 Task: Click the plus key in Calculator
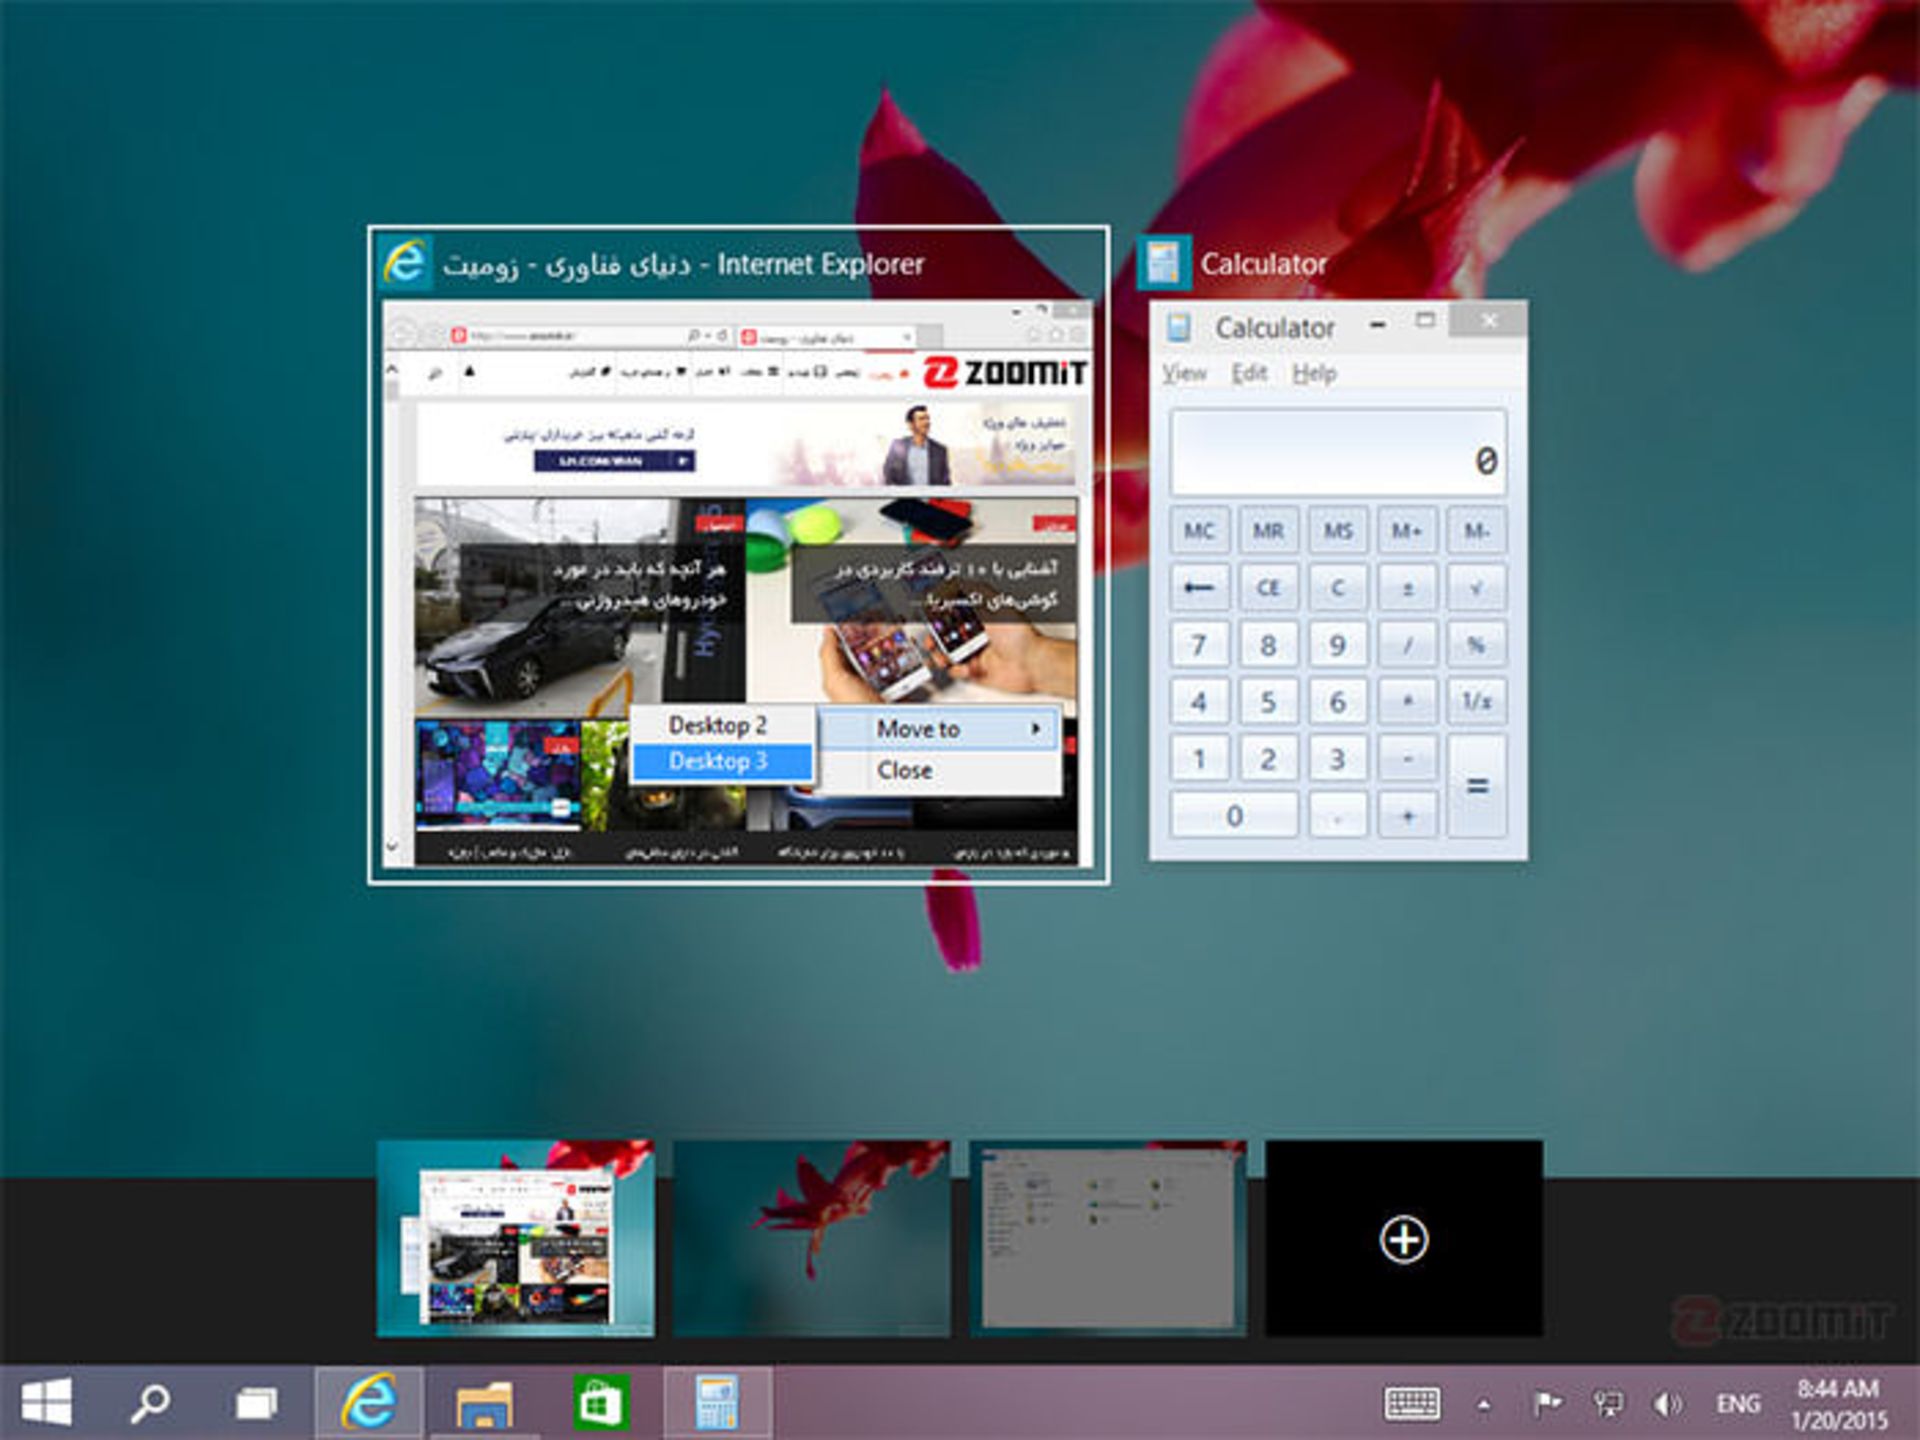1407,816
